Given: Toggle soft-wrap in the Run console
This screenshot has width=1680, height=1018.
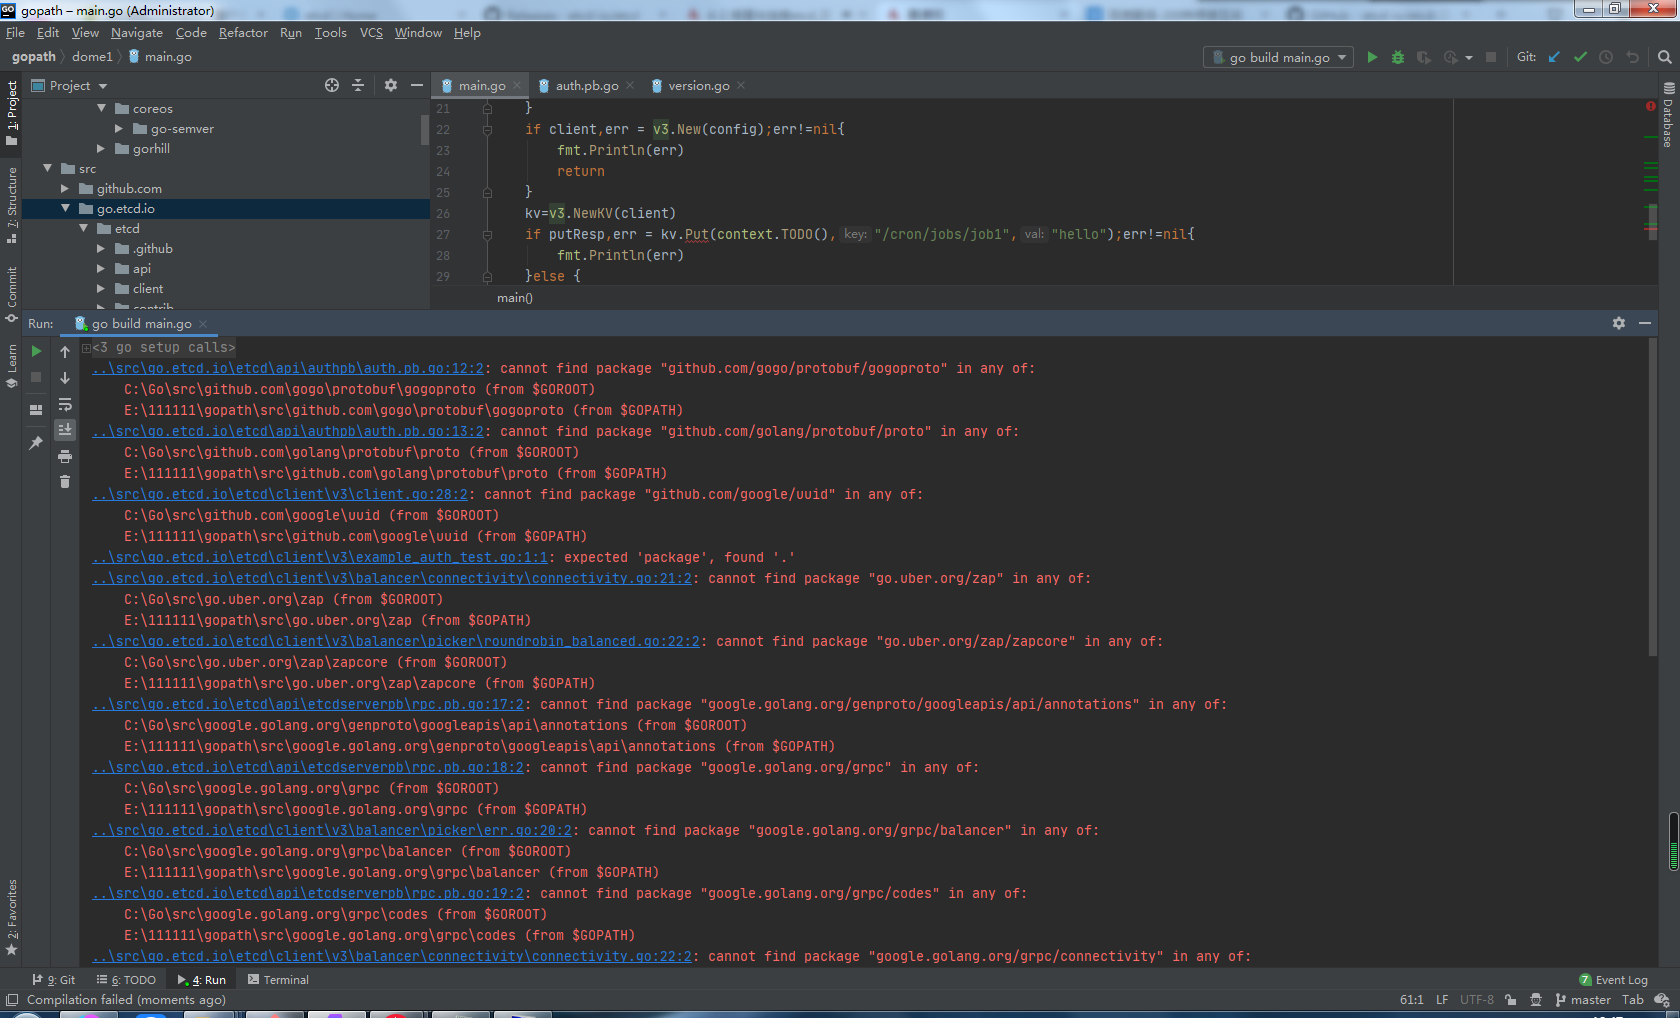Looking at the screenshot, I should coord(65,405).
